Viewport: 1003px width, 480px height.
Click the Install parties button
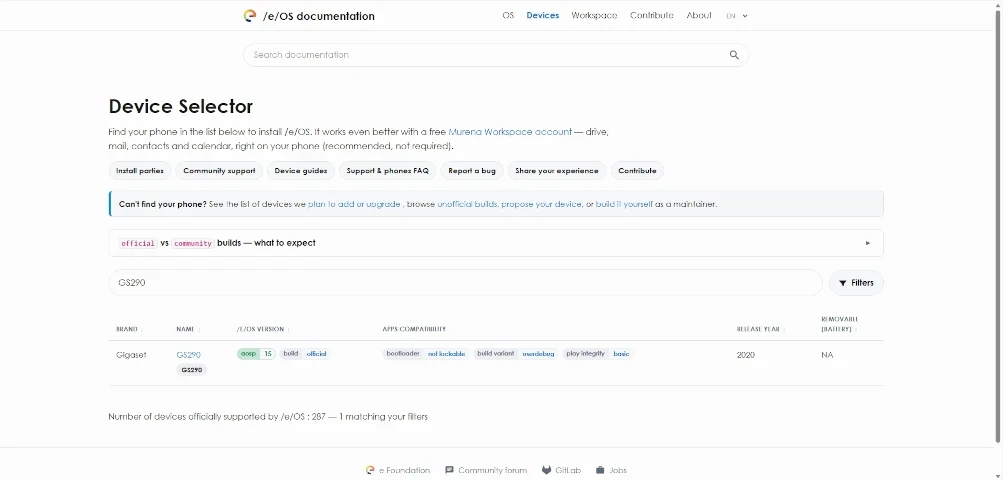click(x=139, y=171)
